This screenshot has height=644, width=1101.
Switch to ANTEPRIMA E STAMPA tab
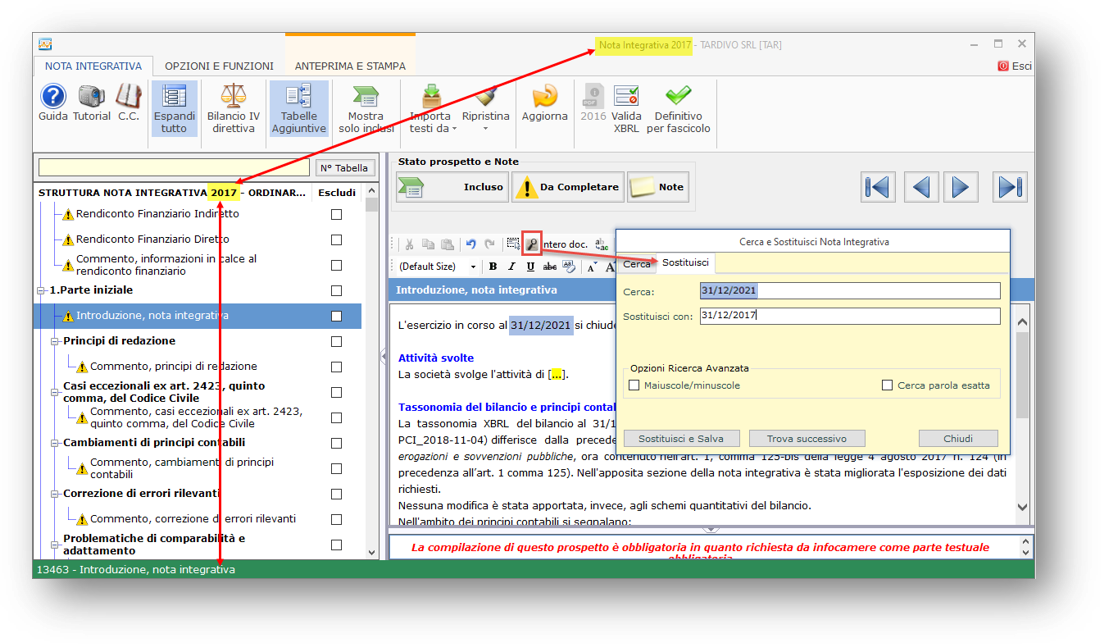(x=350, y=66)
